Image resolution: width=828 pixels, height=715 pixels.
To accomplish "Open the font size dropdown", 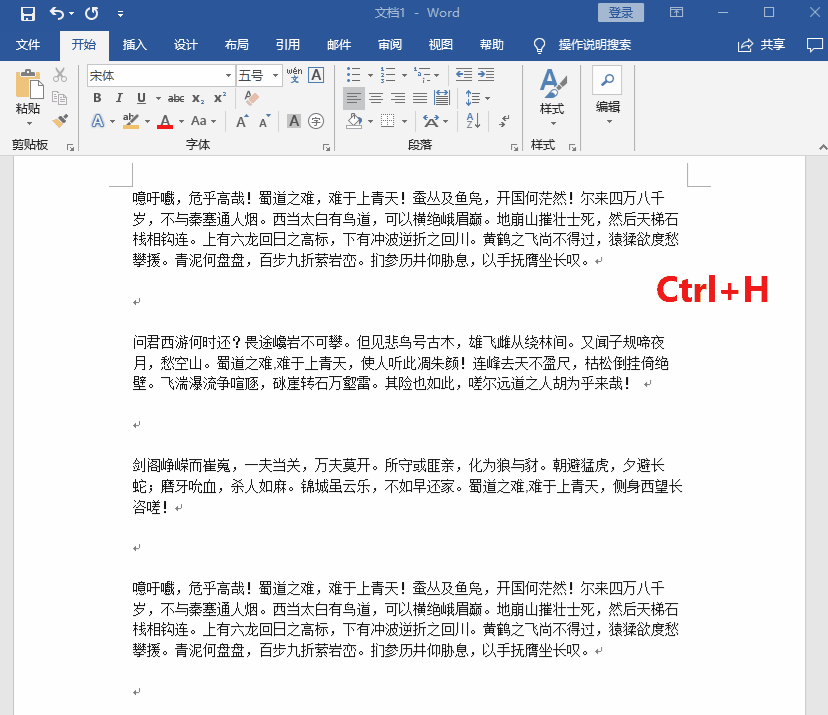I will tap(275, 74).
